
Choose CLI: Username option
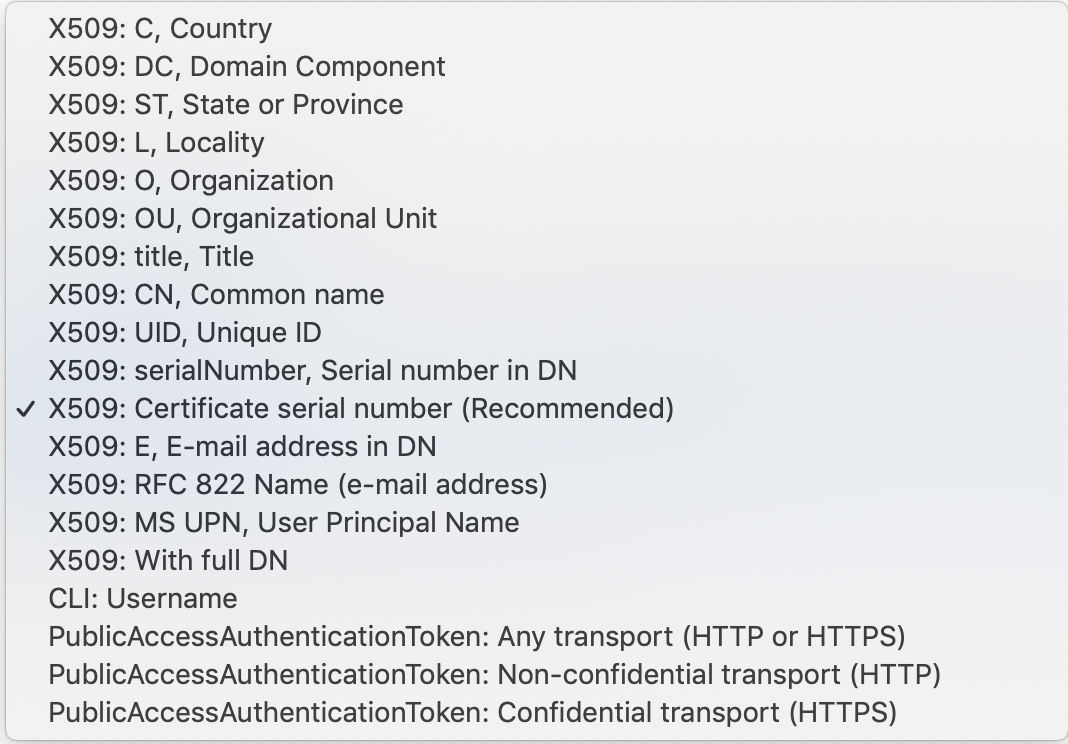[x=143, y=599]
